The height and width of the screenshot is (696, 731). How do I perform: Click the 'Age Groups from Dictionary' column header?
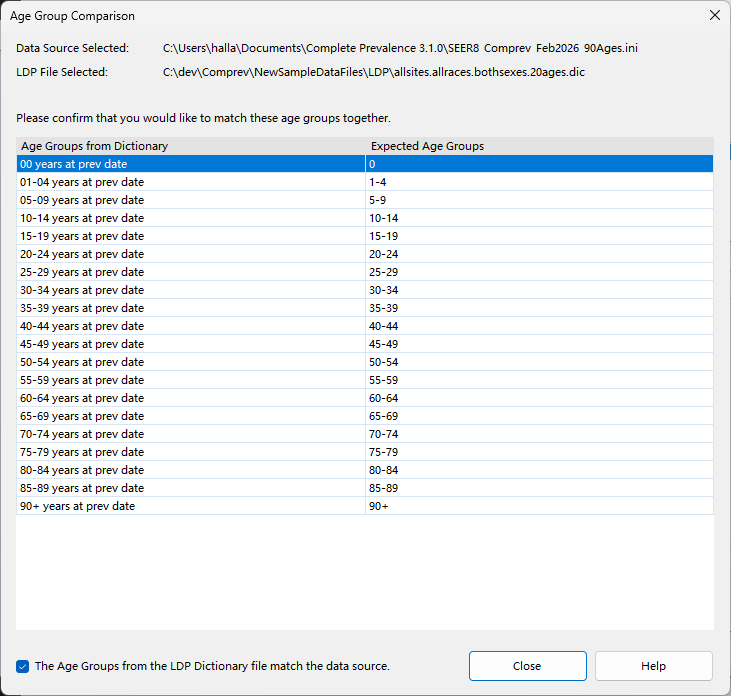point(191,146)
